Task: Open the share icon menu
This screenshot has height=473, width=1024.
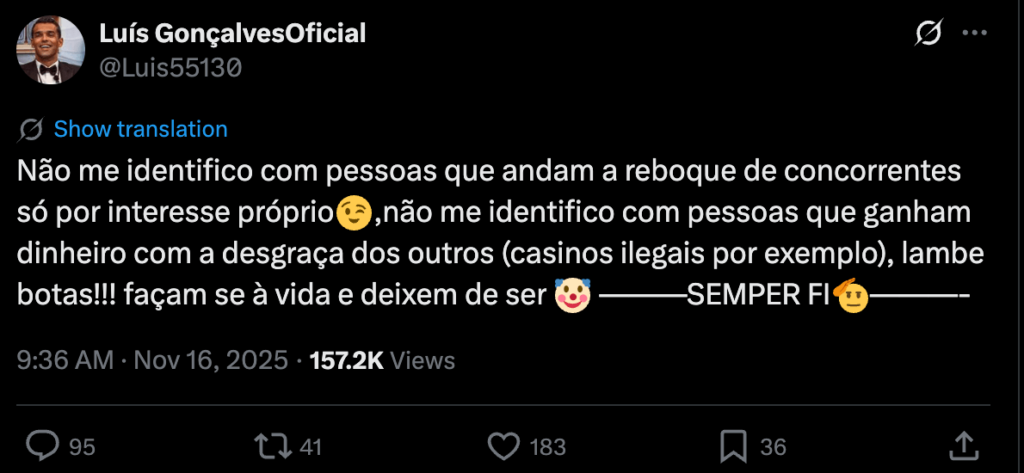Action: (x=962, y=445)
